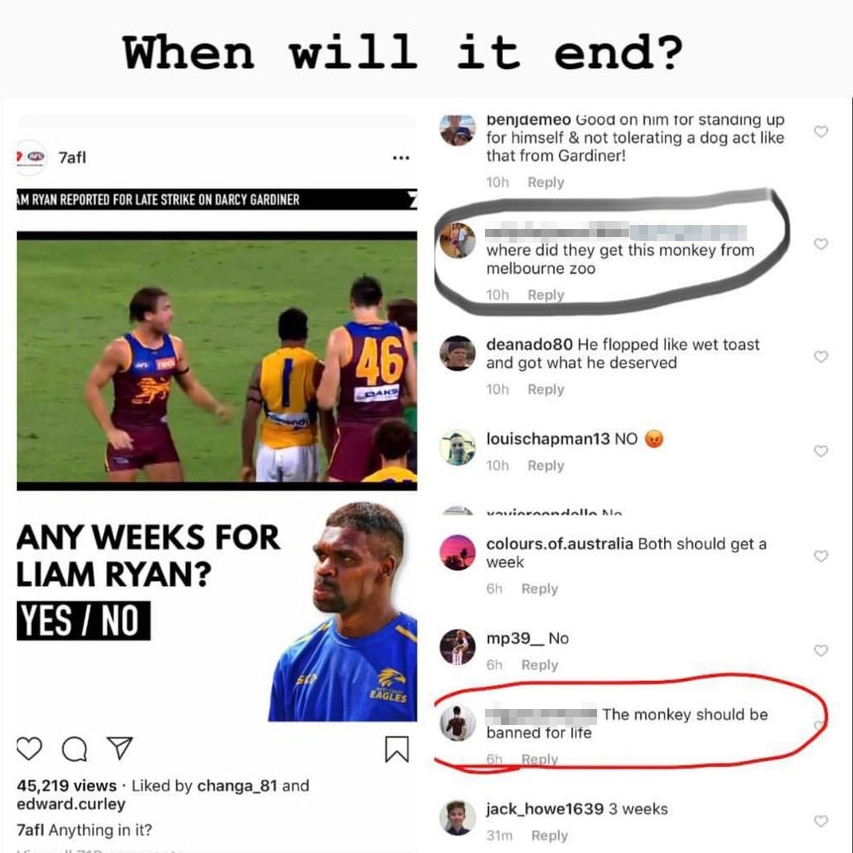Reply to benjdemeo's comment
Image resolution: width=853 pixels, height=853 pixels.
[x=546, y=182]
